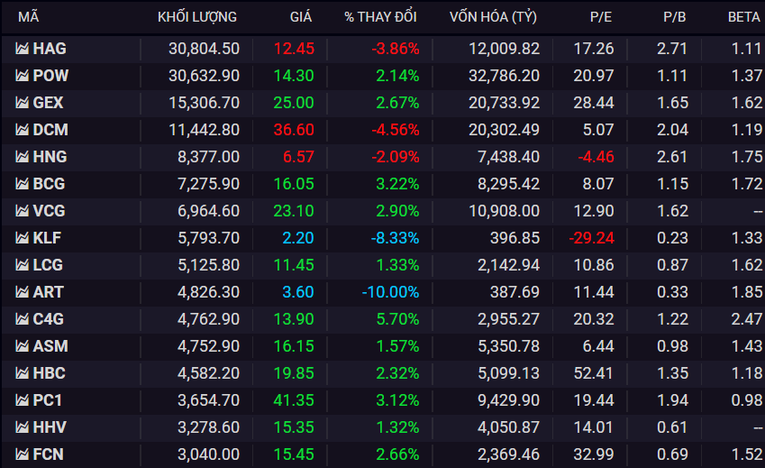
Task: Open the chart icon beside HNG
Action: (x=22, y=157)
